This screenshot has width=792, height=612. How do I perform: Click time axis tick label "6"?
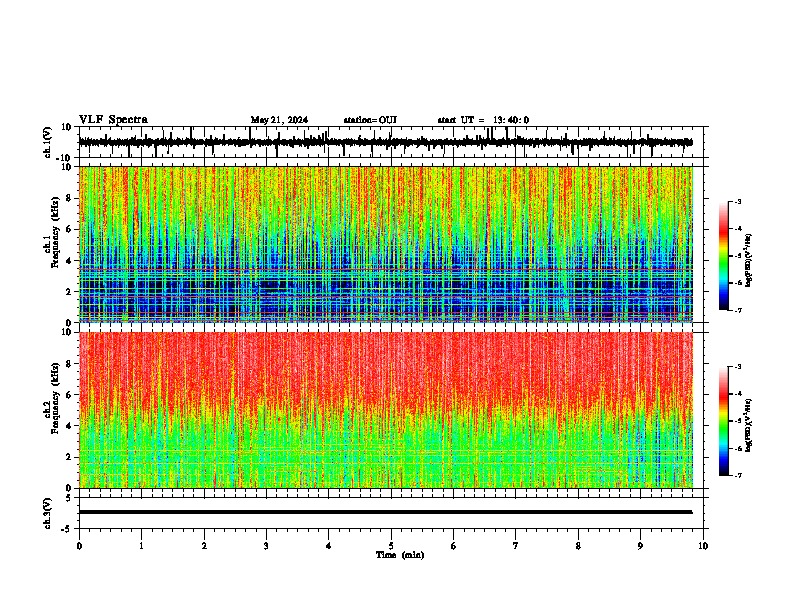(454, 546)
